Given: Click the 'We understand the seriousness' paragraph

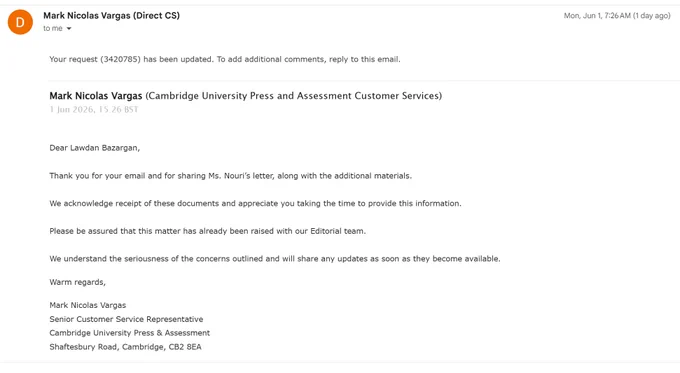Looking at the screenshot, I should click(x=275, y=258).
